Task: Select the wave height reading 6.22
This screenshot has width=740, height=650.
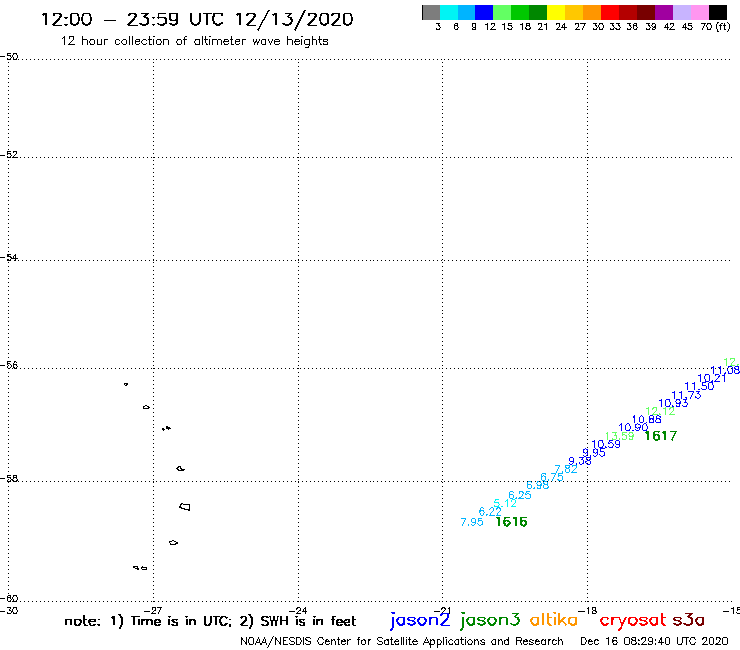Action: (490, 512)
